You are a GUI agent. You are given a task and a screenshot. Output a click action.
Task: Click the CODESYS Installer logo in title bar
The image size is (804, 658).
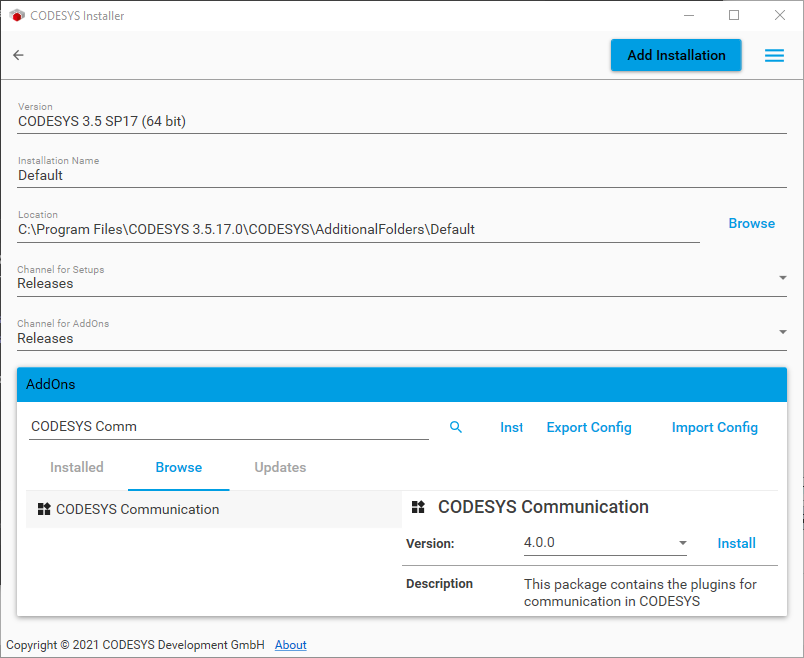click(x=16, y=16)
